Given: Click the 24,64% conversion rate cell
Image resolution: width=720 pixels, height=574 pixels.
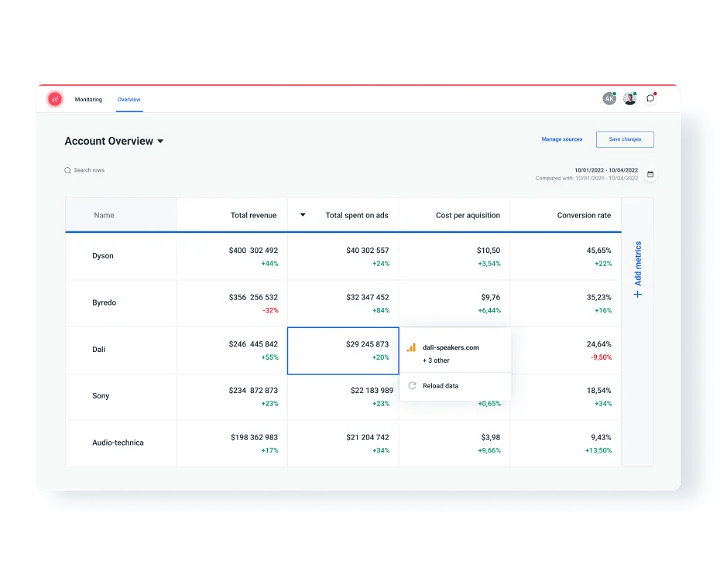Looking at the screenshot, I should pyautogui.click(x=566, y=350).
